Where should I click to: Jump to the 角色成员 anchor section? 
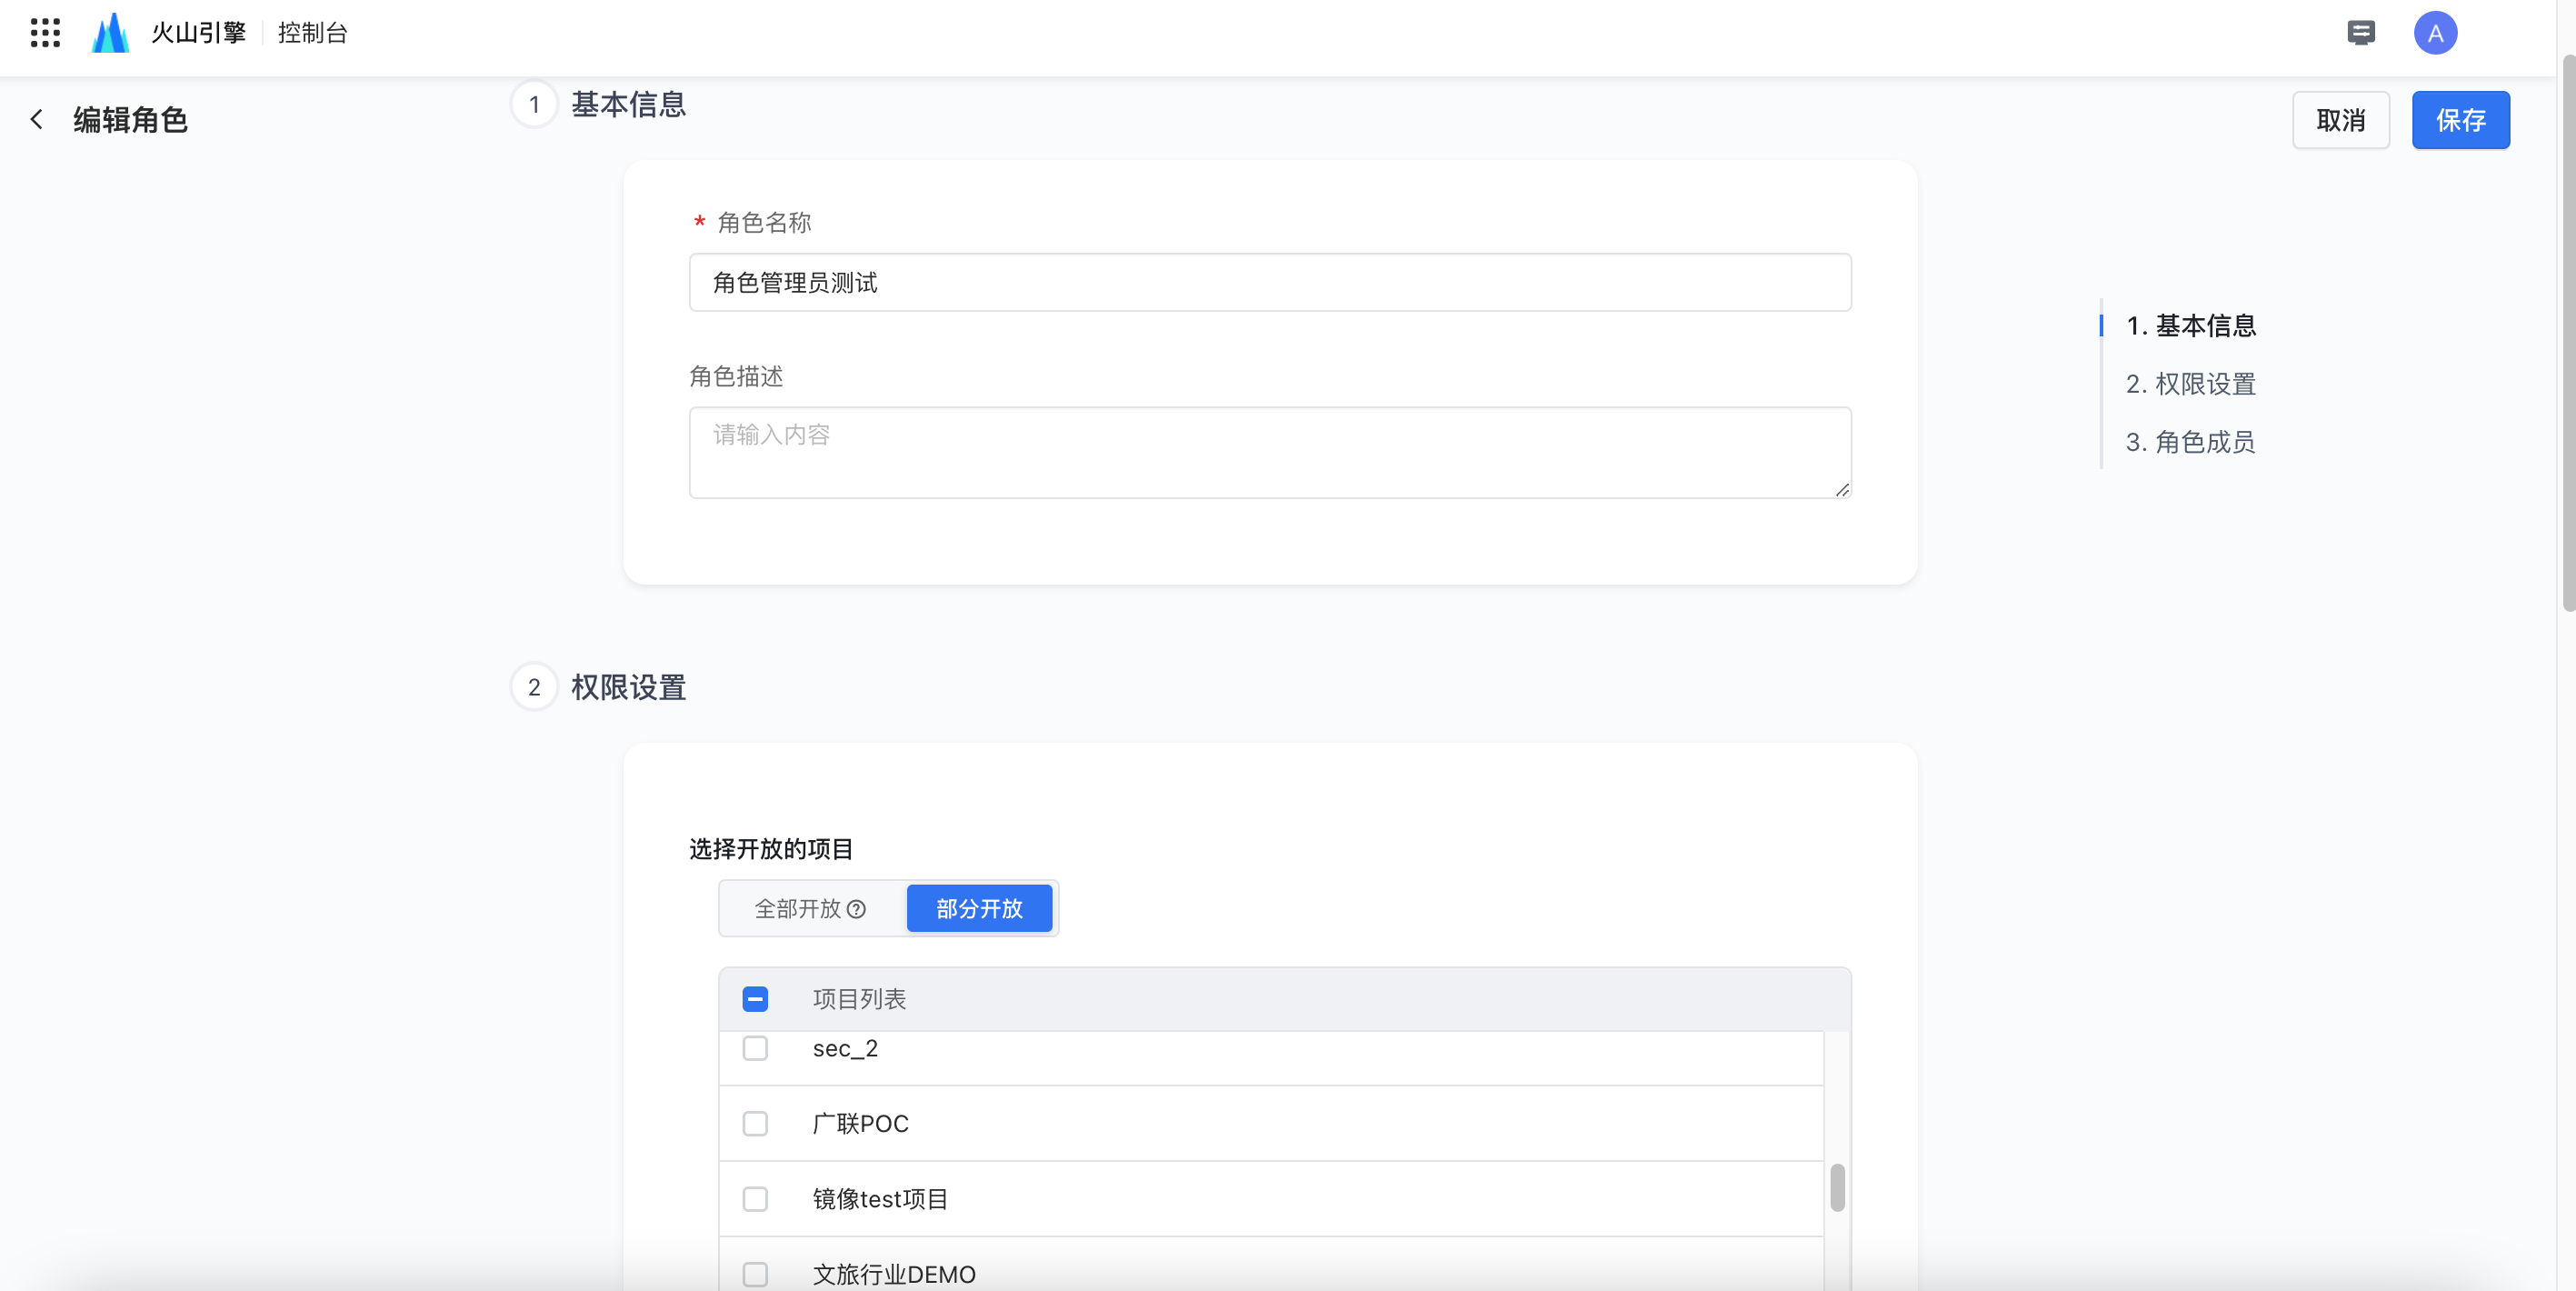click(2190, 442)
